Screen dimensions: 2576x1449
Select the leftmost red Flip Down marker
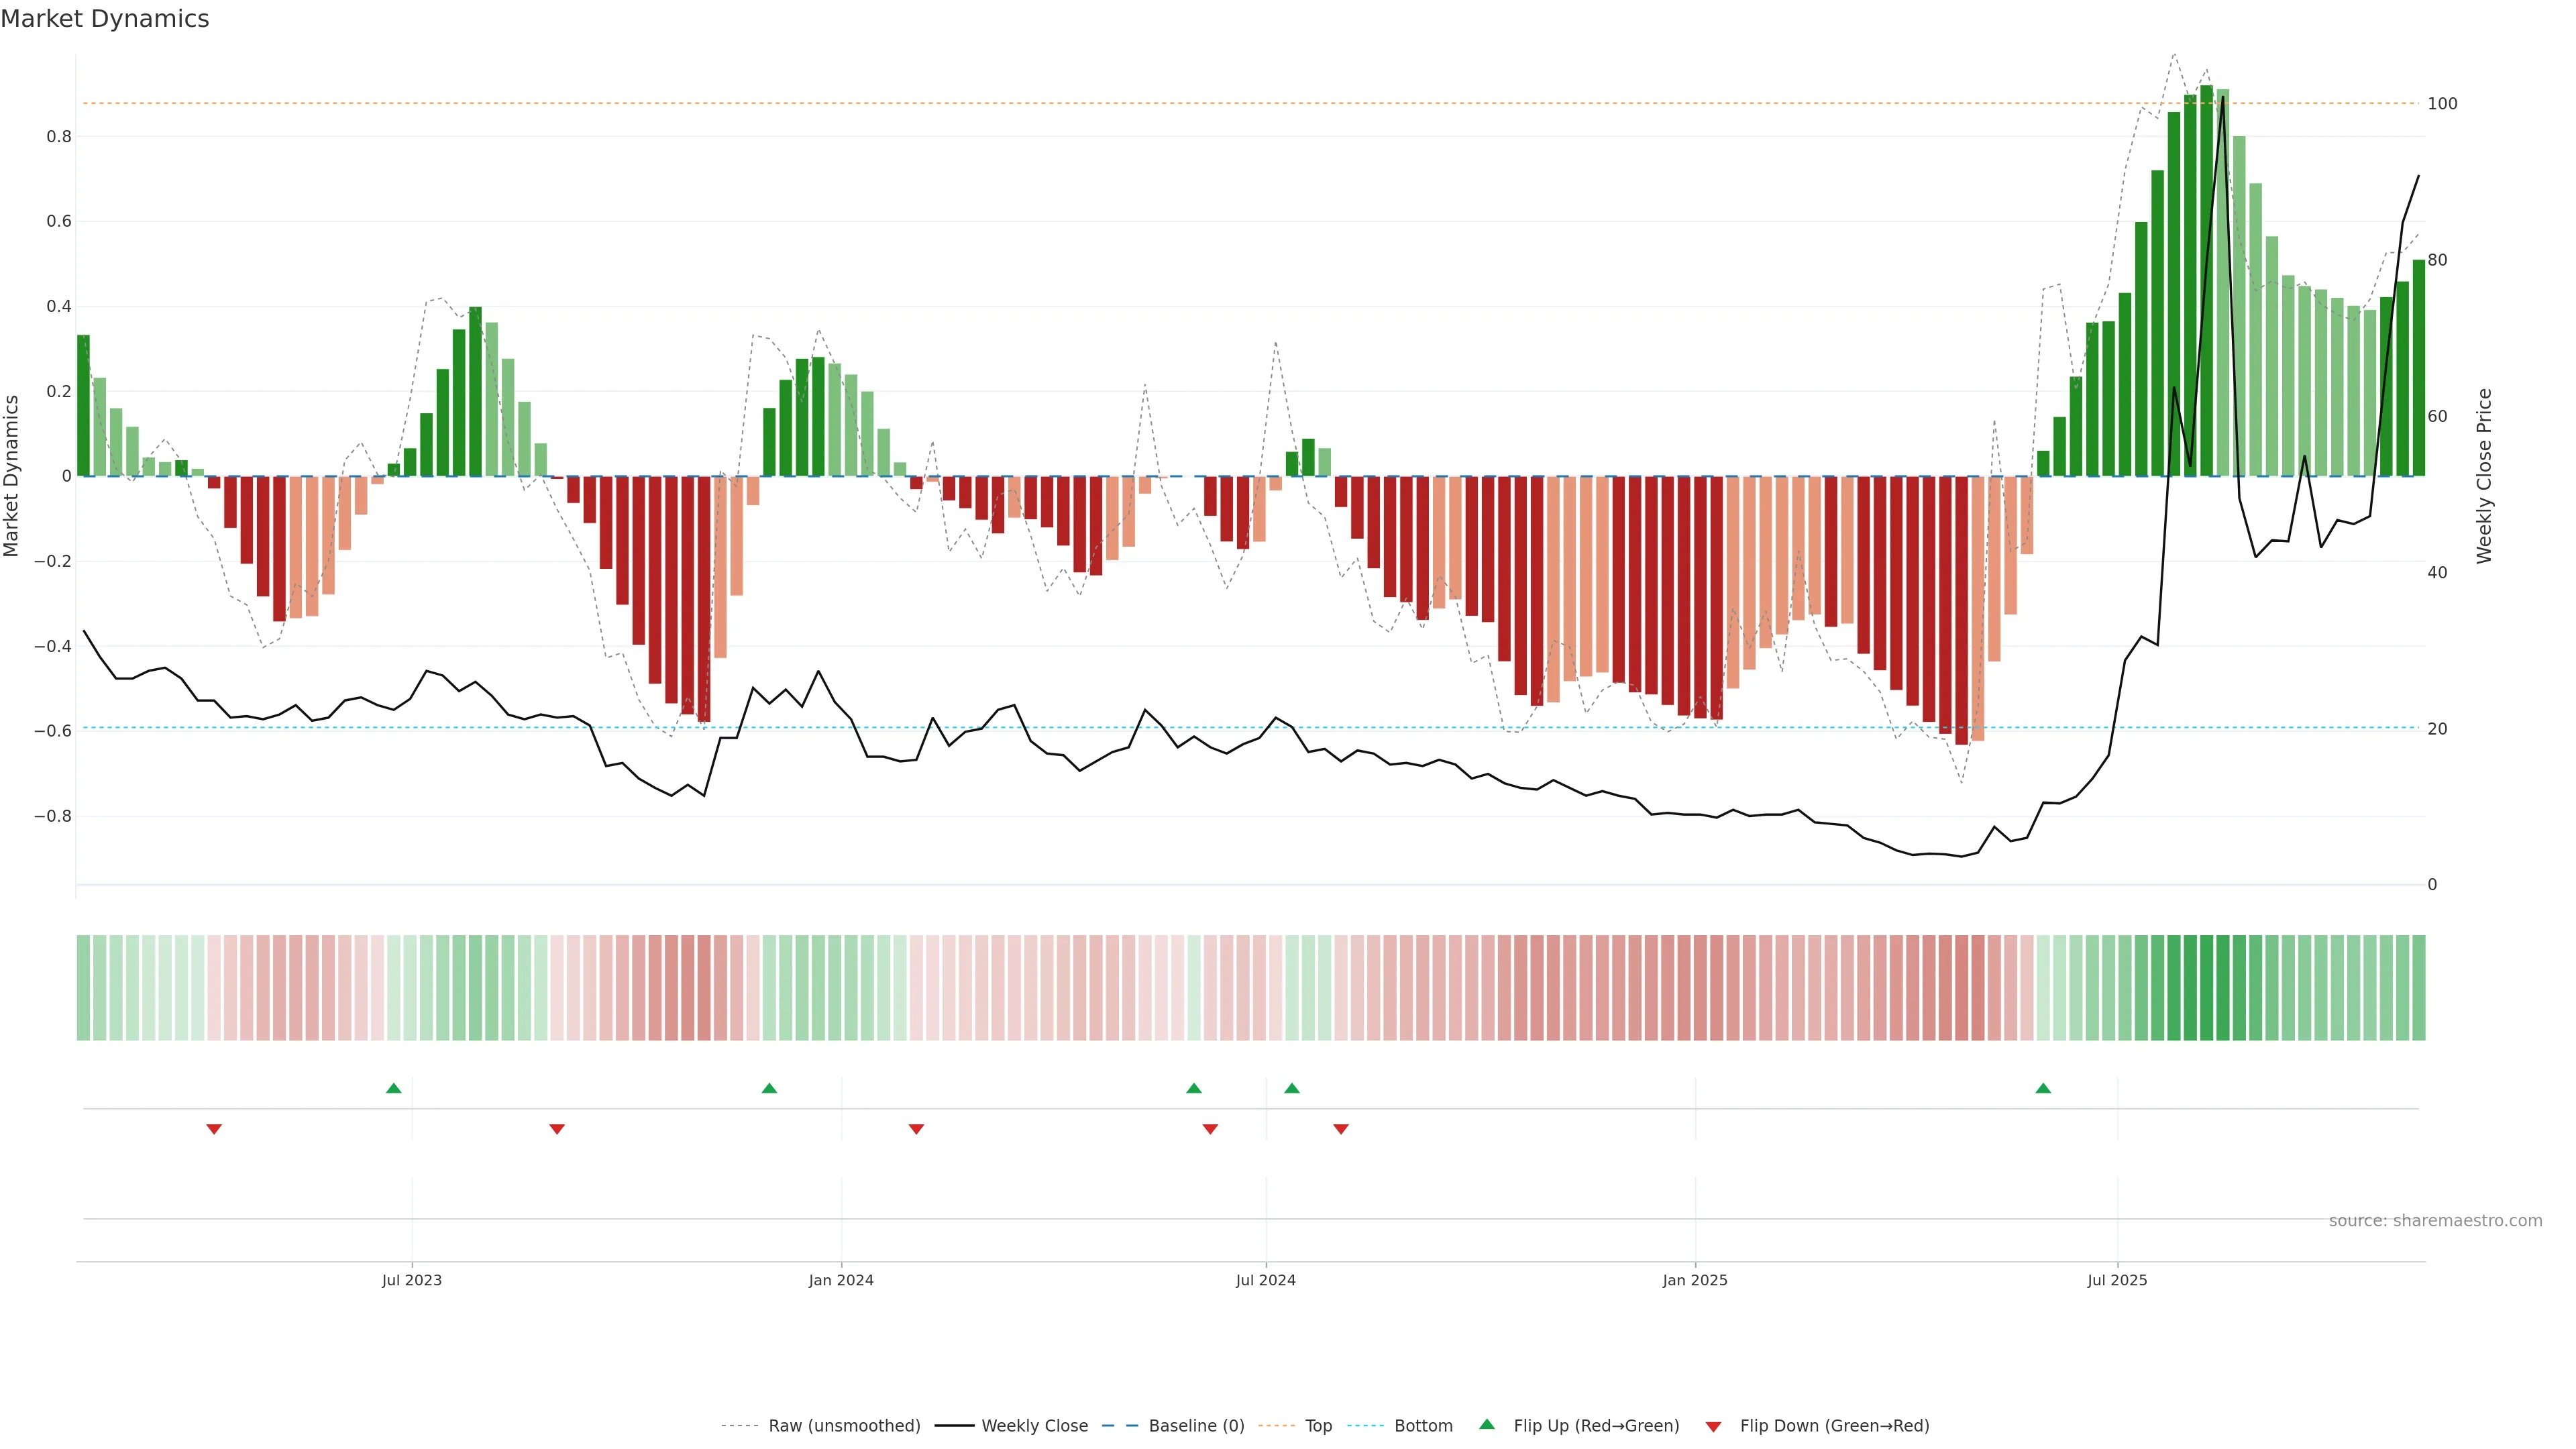point(214,1129)
